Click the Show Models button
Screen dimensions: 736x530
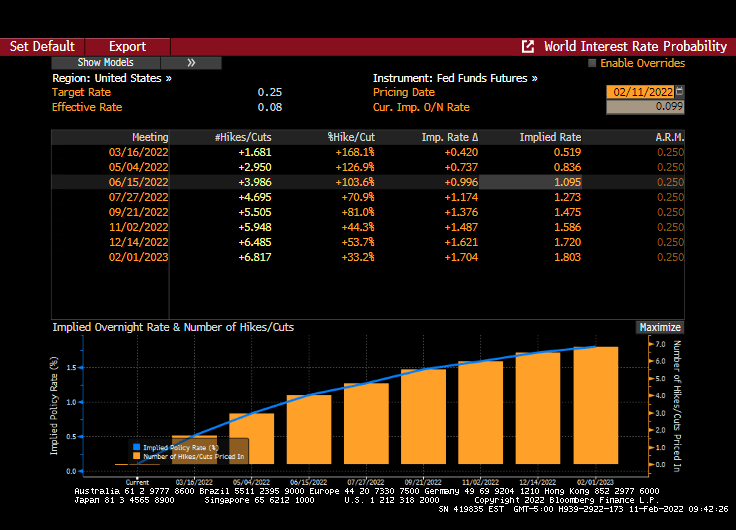tap(105, 62)
